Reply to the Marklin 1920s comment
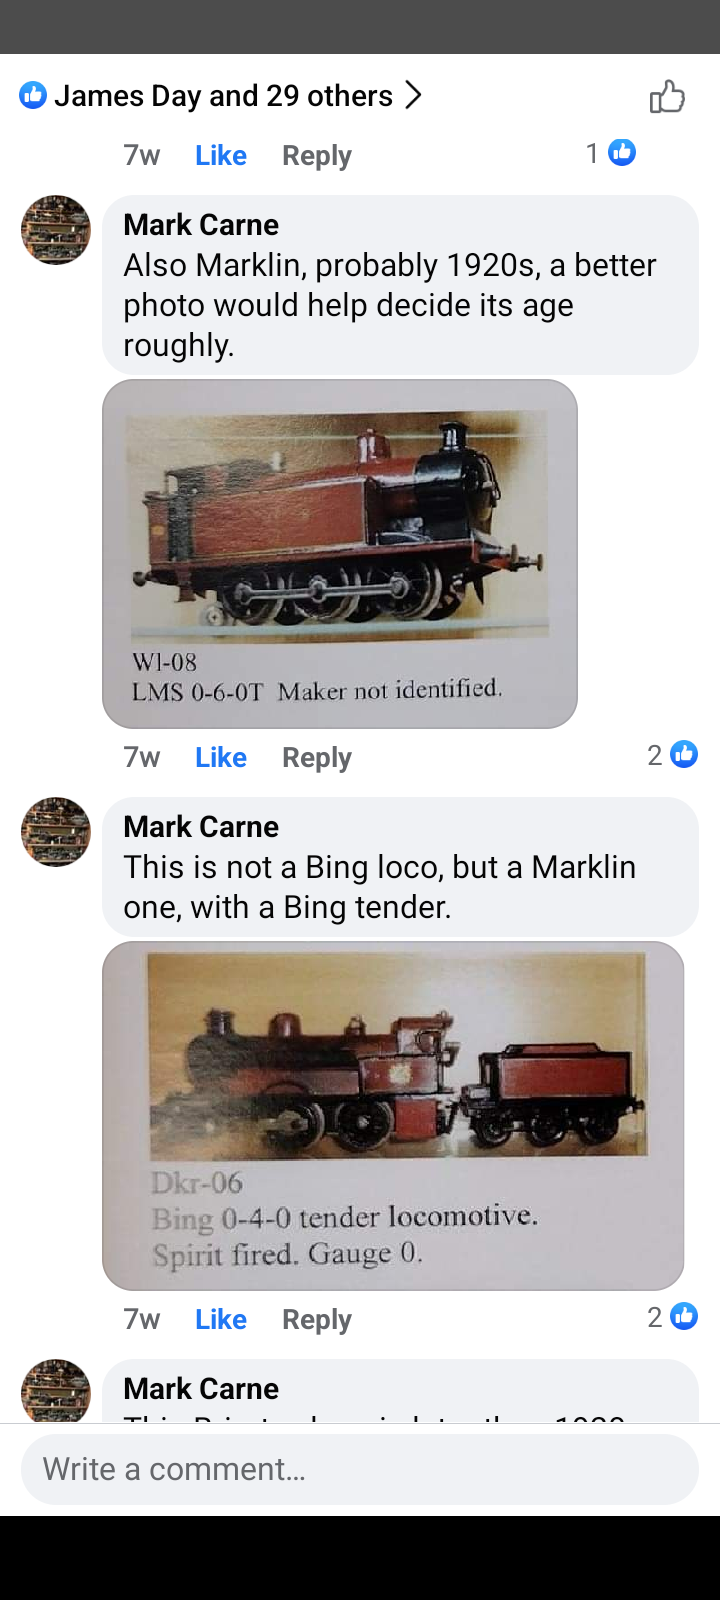This screenshot has height=1600, width=720. [317, 758]
